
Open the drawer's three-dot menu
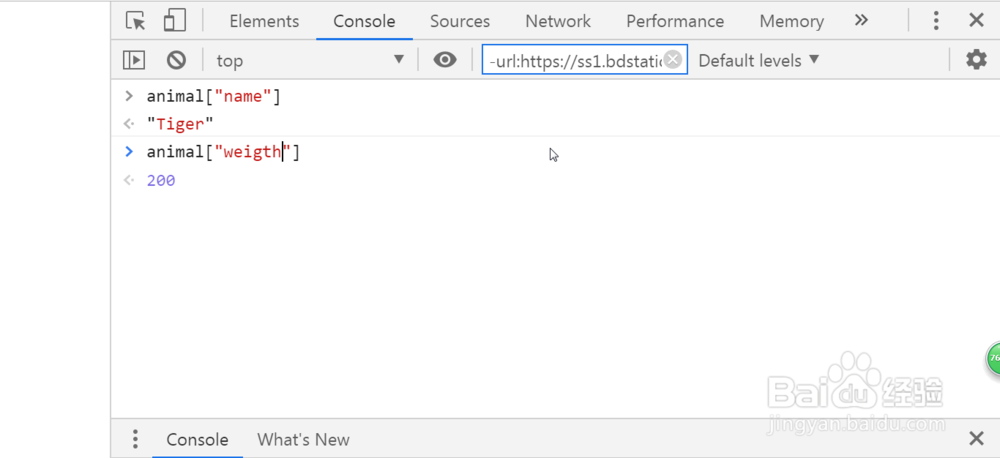point(135,439)
